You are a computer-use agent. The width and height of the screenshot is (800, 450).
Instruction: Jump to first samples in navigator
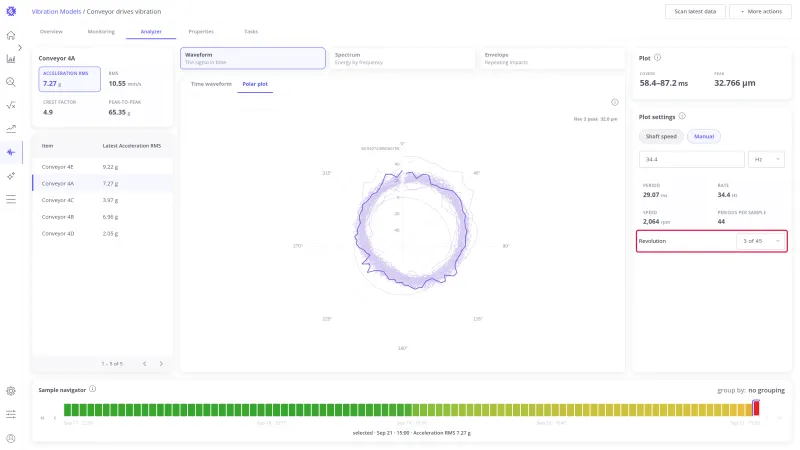(x=42, y=418)
